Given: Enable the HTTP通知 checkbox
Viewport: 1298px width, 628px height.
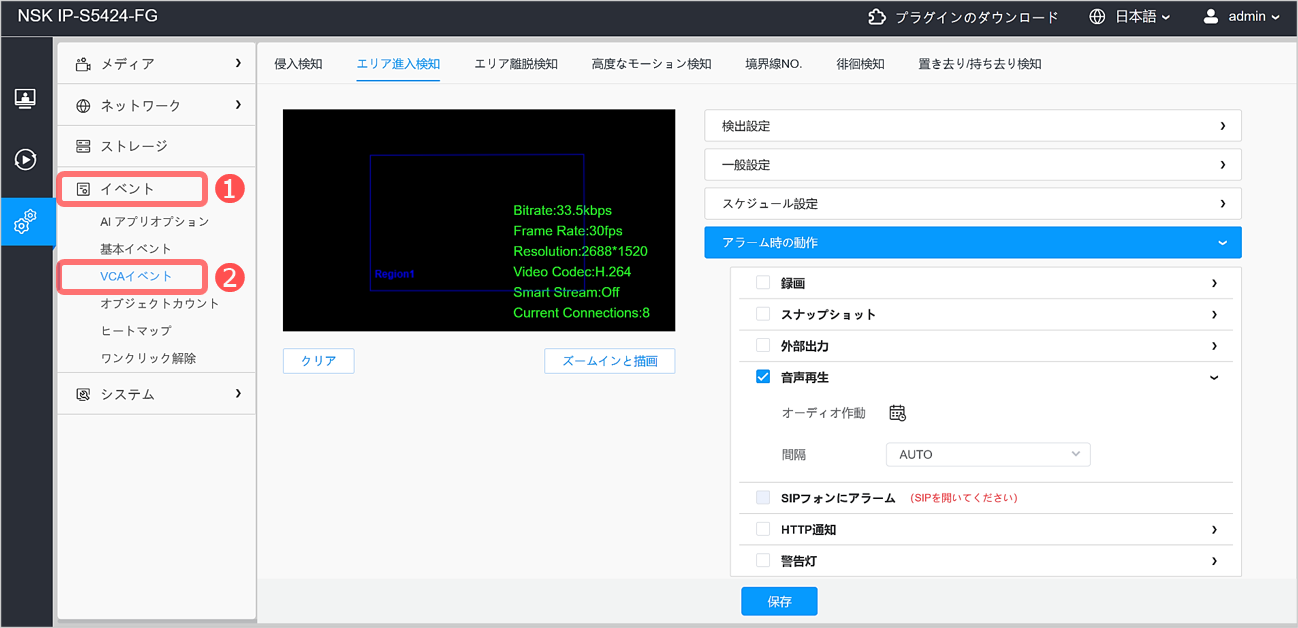Looking at the screenshot, I should (763, 529).
